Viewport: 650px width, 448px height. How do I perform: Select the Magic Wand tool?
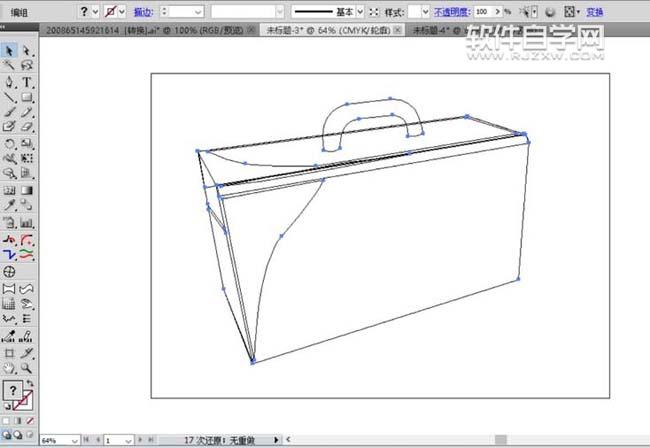(9, 65)
